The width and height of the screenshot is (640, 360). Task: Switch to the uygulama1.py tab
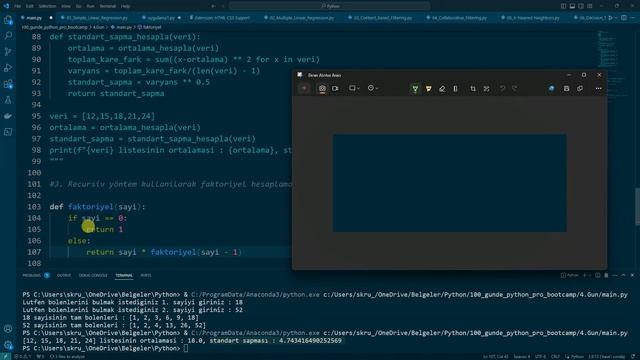coord(162,18)
